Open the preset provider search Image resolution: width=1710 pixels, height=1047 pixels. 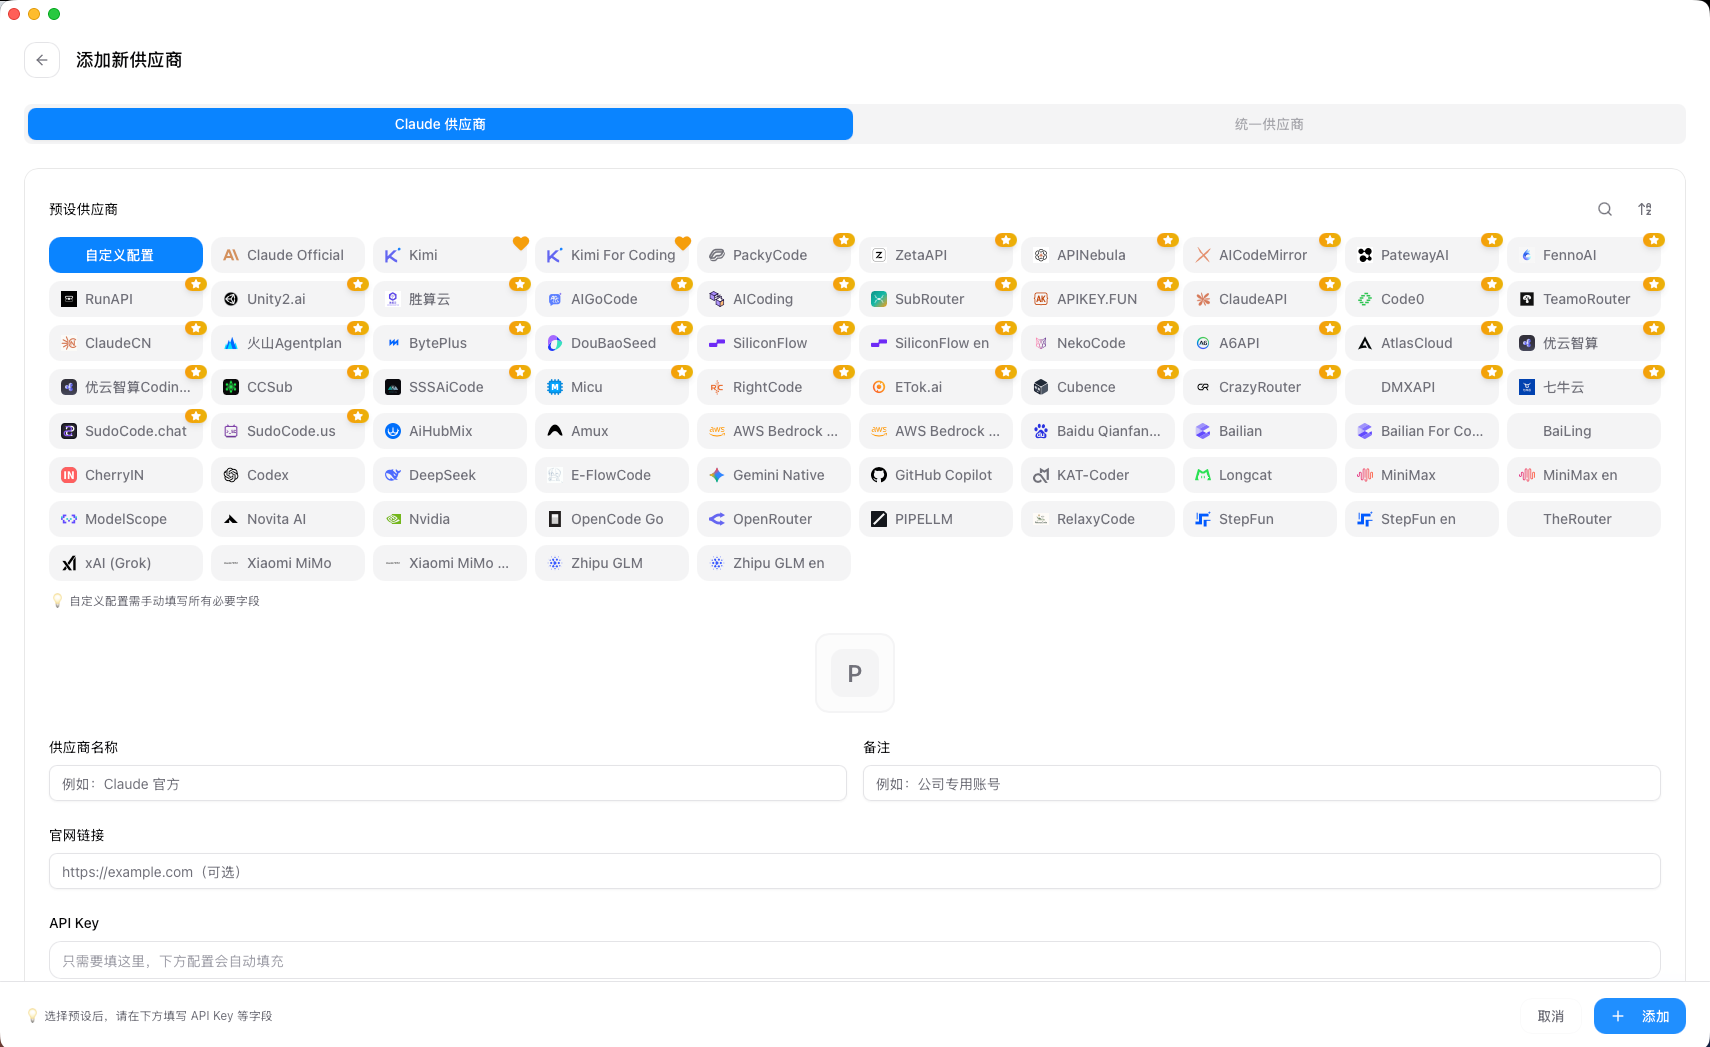[1605, 209]
